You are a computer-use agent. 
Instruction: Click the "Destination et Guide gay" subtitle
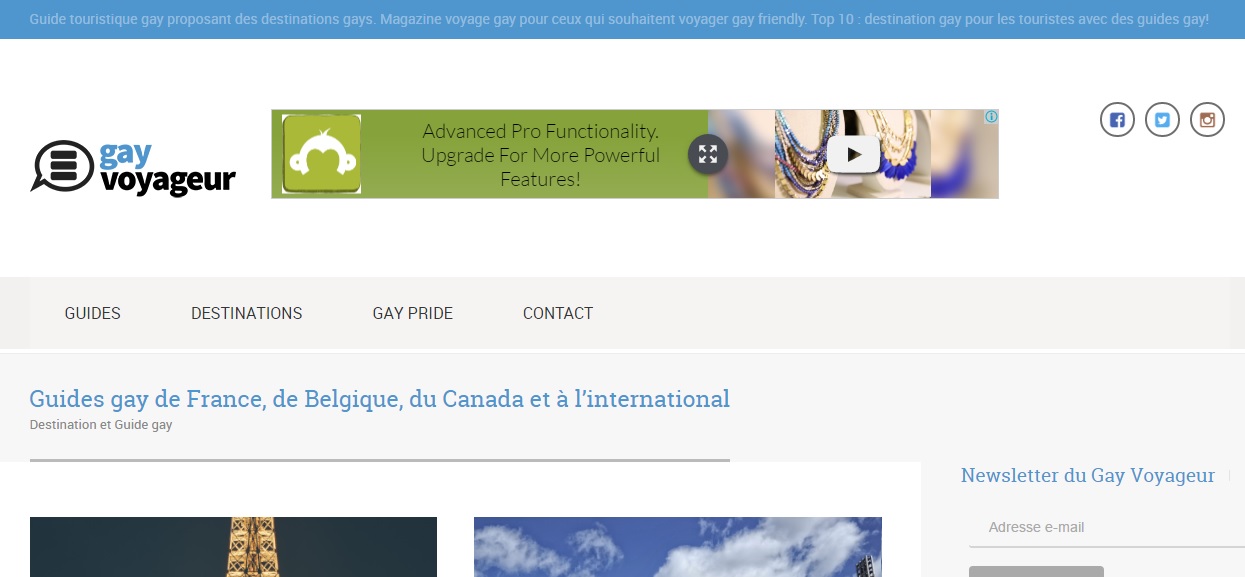point(101,425)
